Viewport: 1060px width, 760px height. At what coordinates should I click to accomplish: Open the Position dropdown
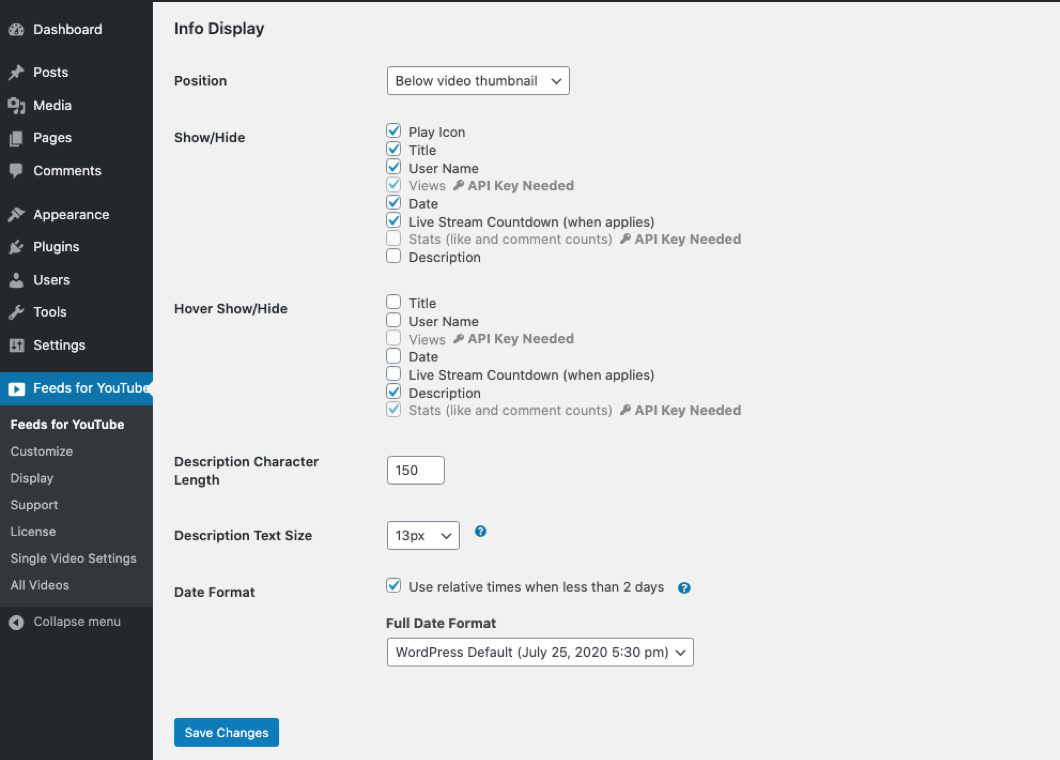tap(478, 81)
